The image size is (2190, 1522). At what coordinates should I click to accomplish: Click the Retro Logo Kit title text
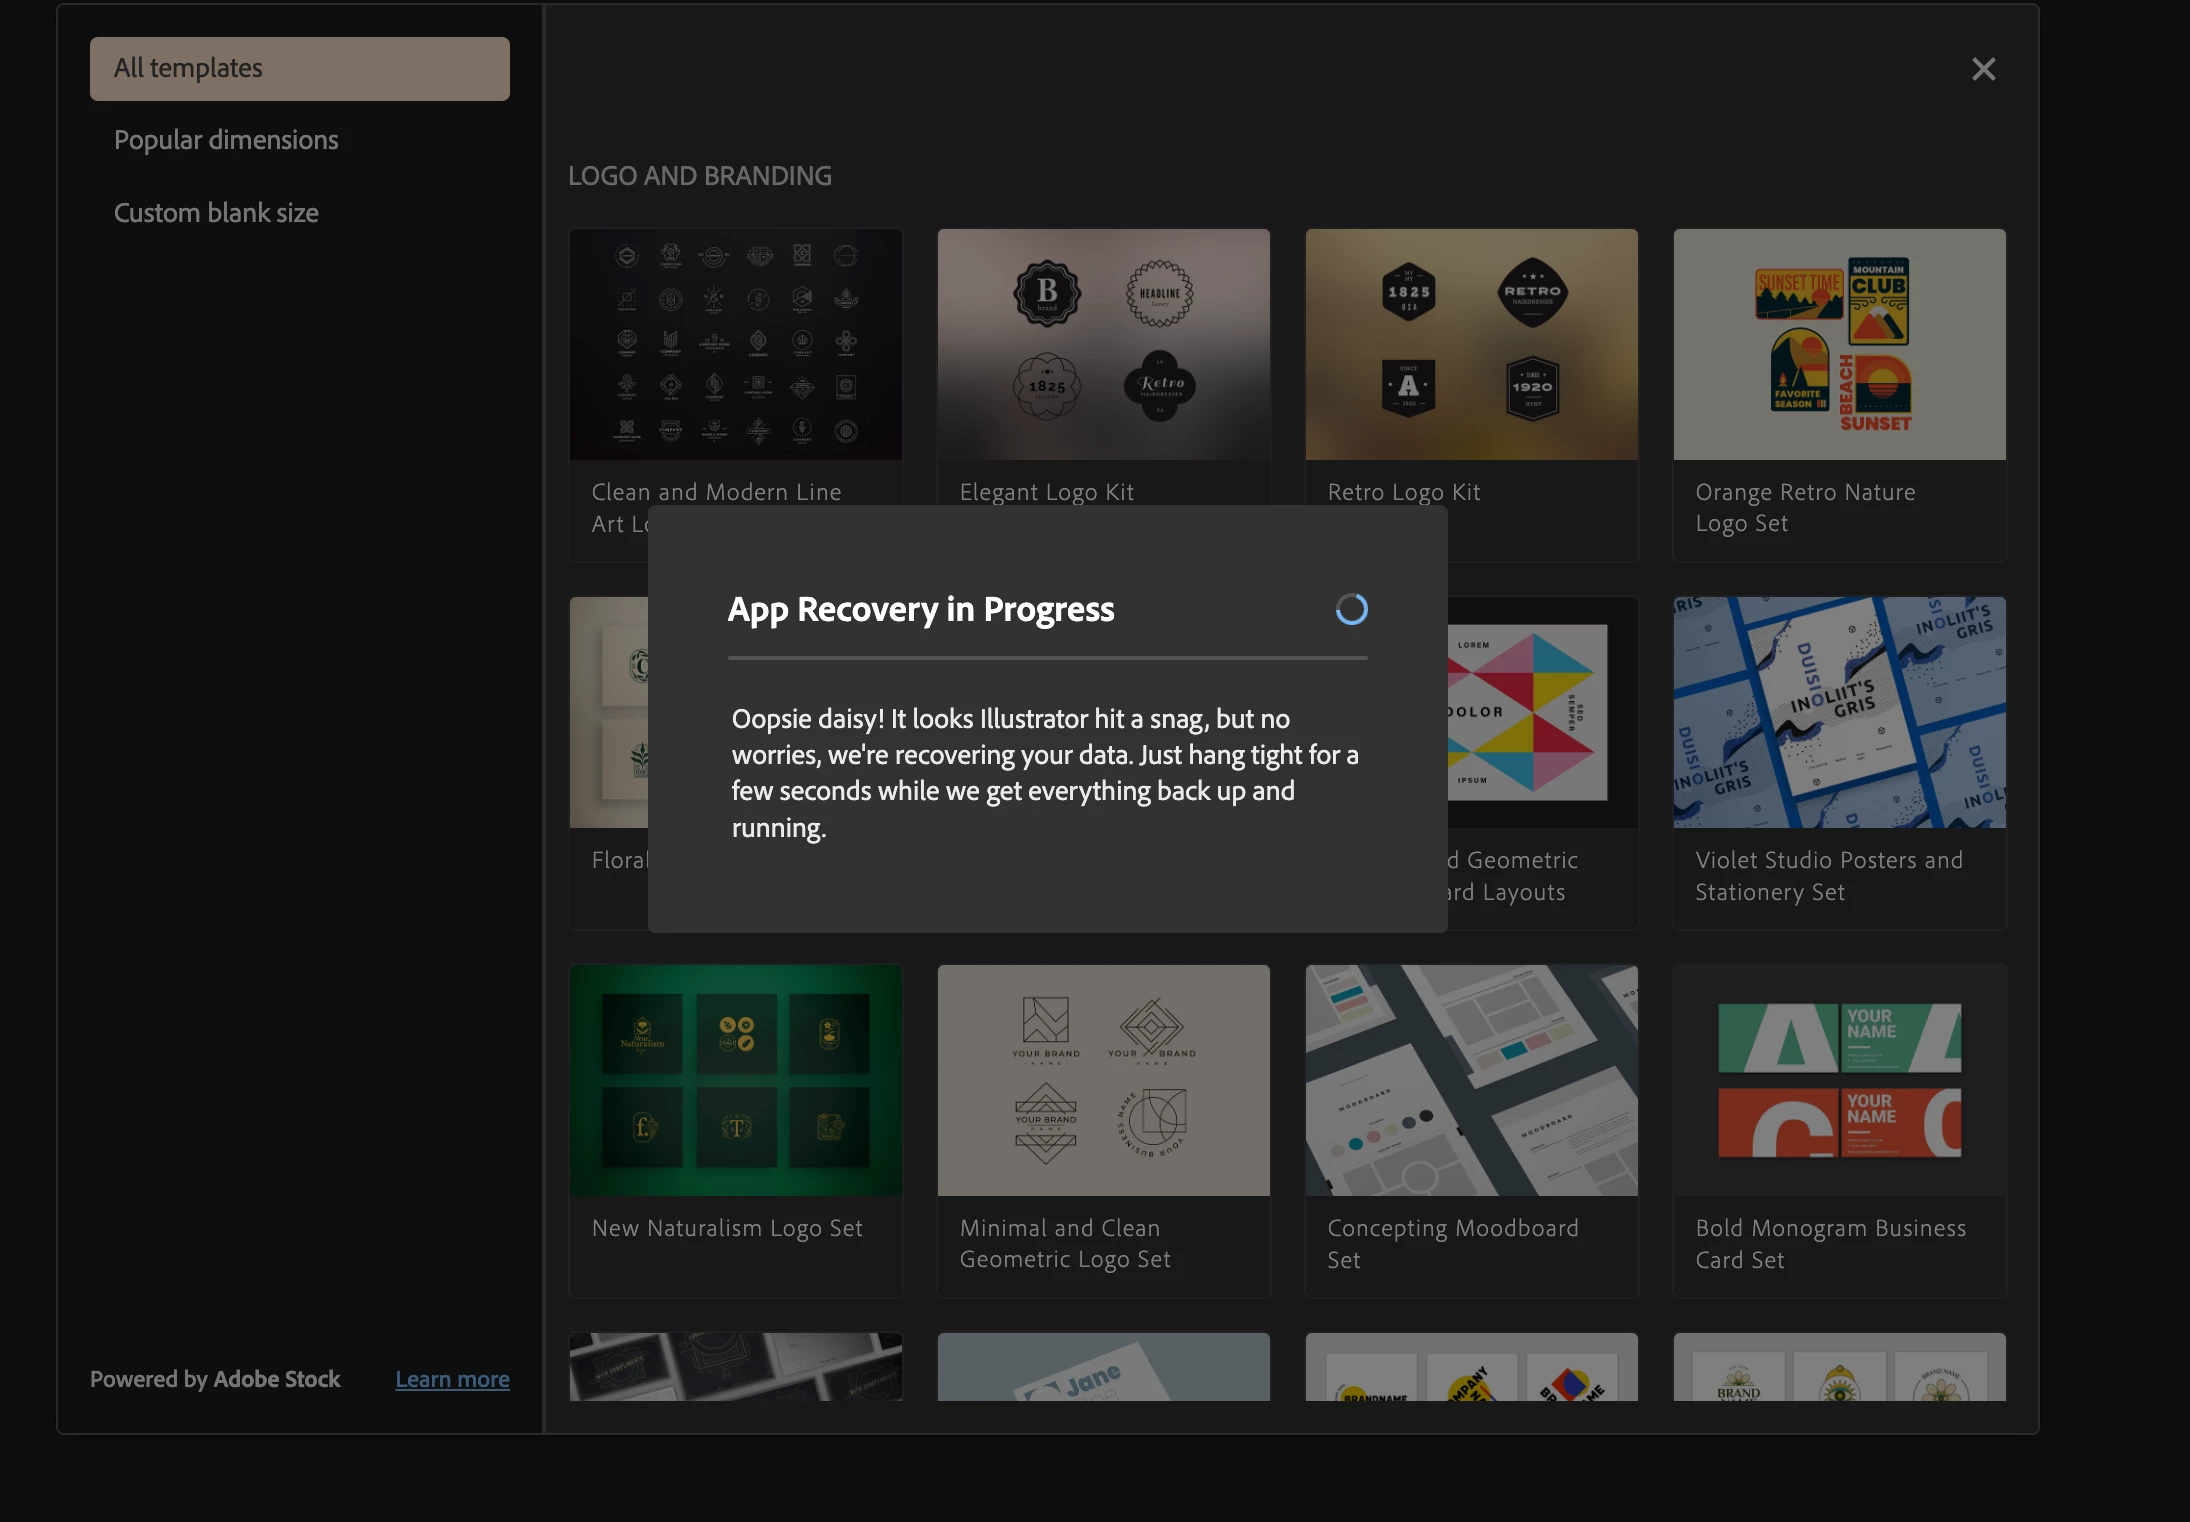1403,492
